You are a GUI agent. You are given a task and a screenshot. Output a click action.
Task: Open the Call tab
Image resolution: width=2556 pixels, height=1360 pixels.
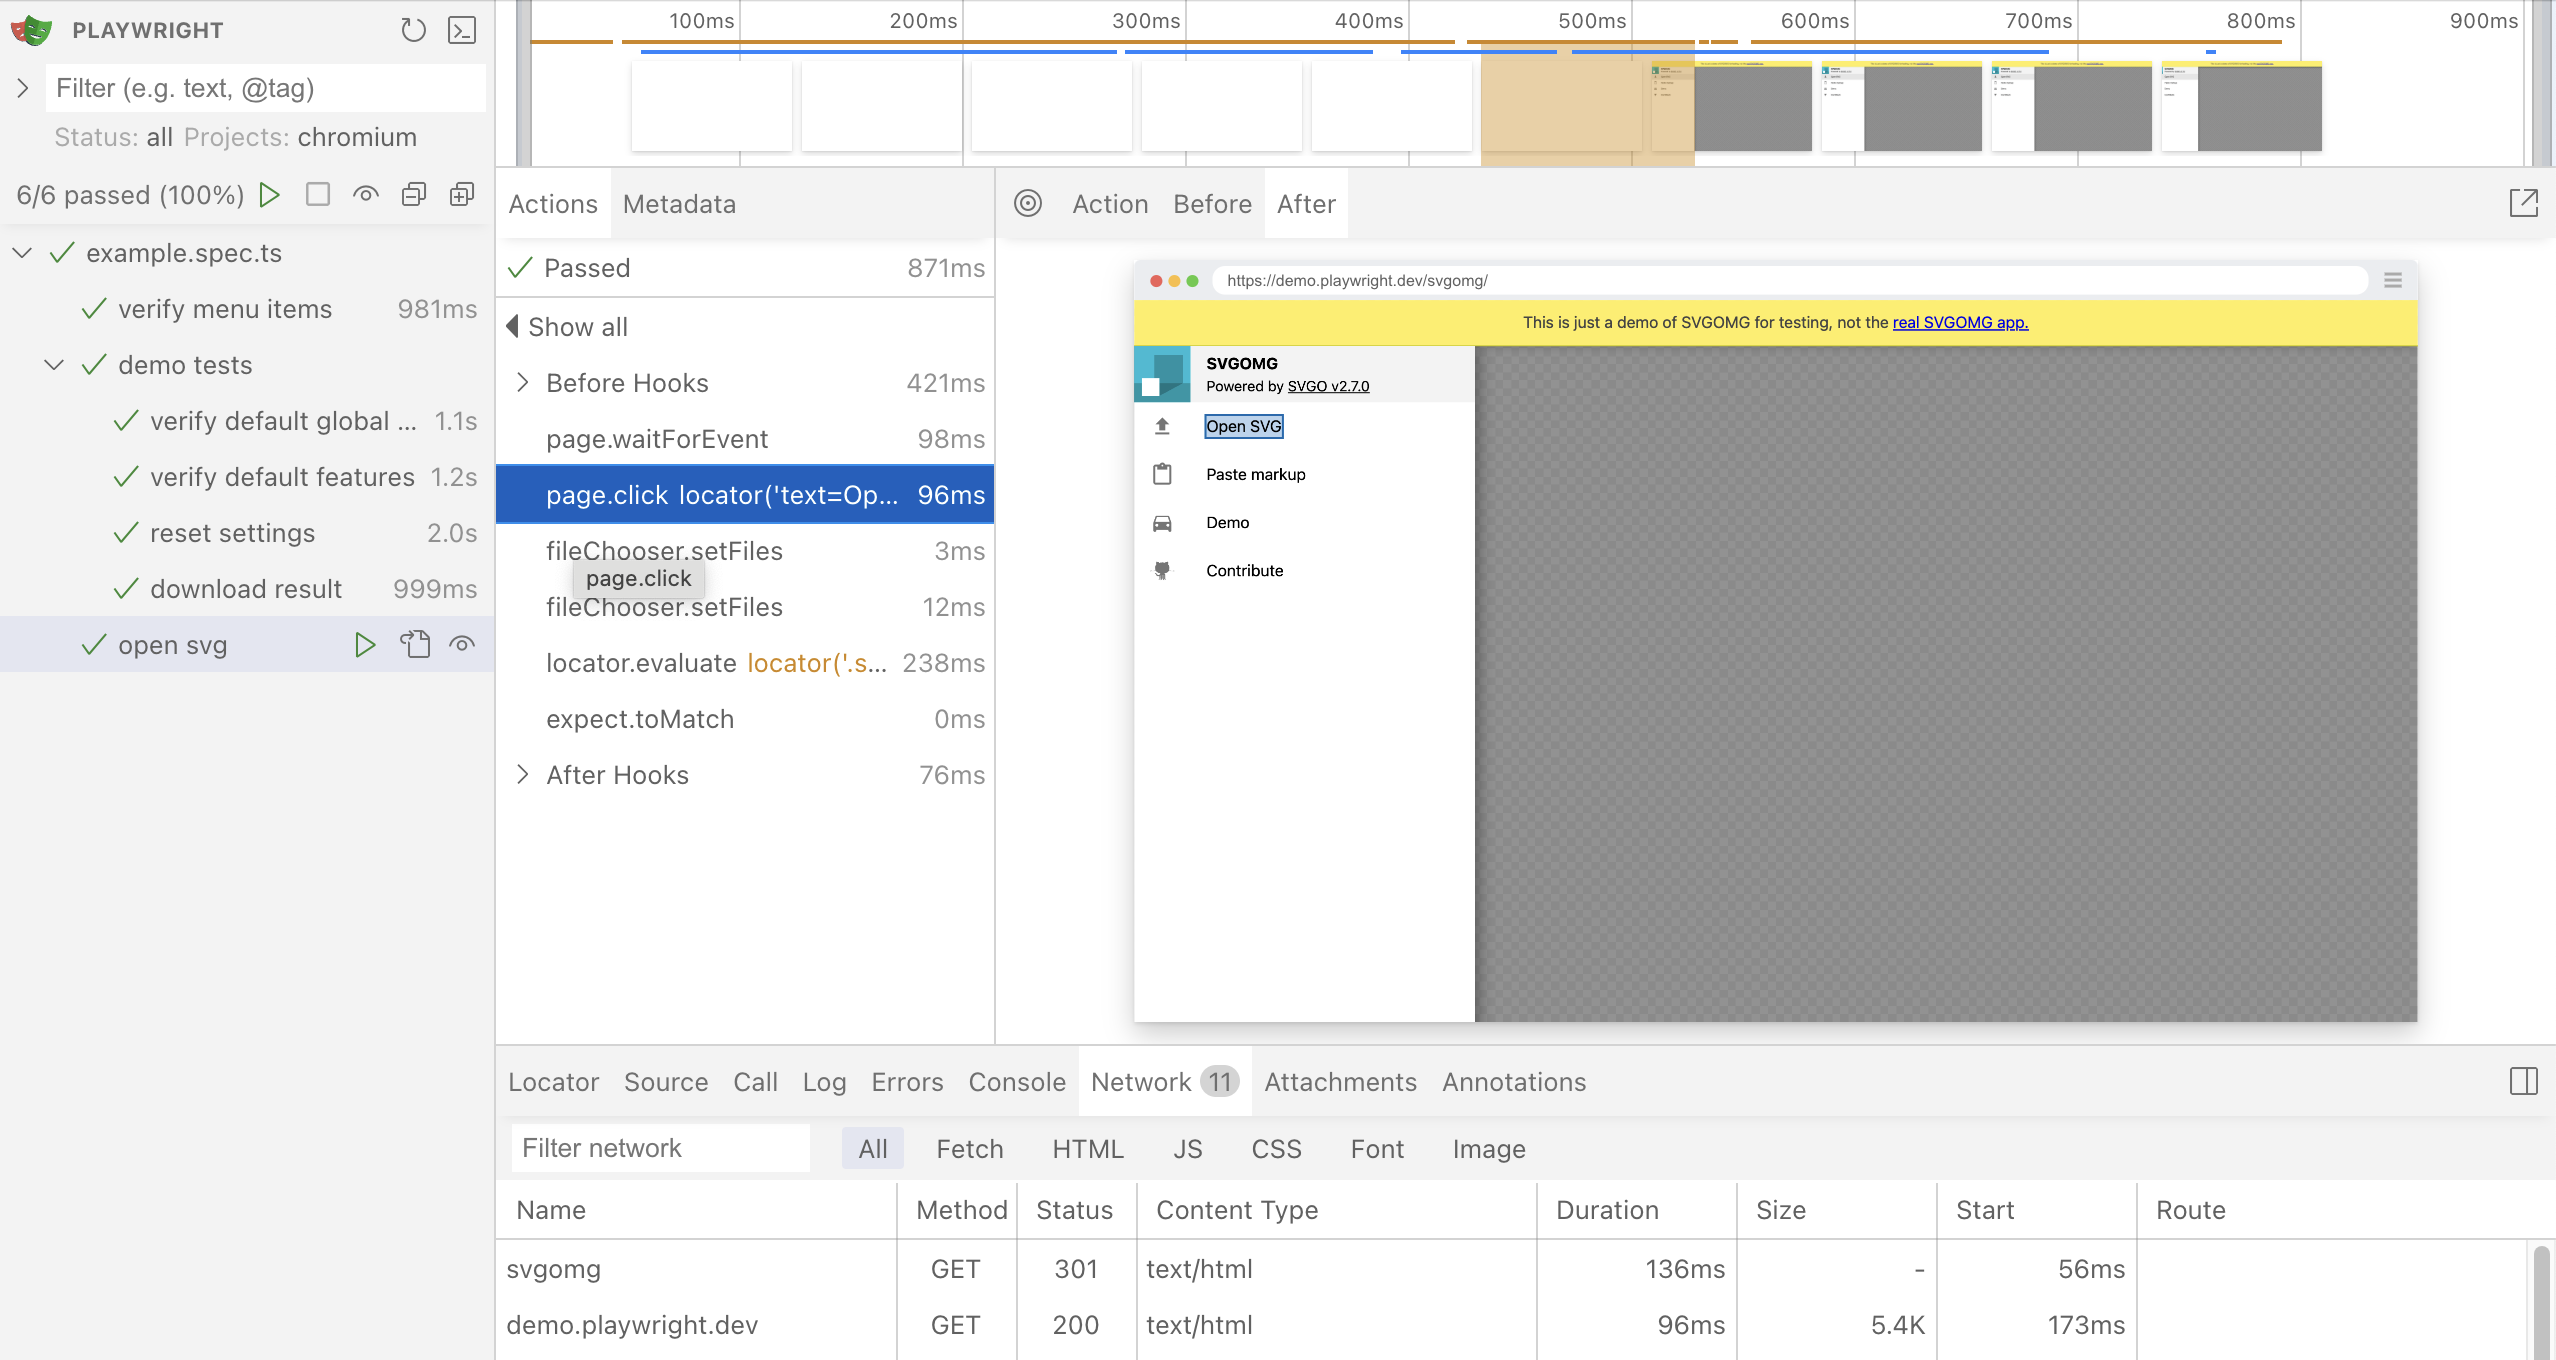coord(755,1082)
